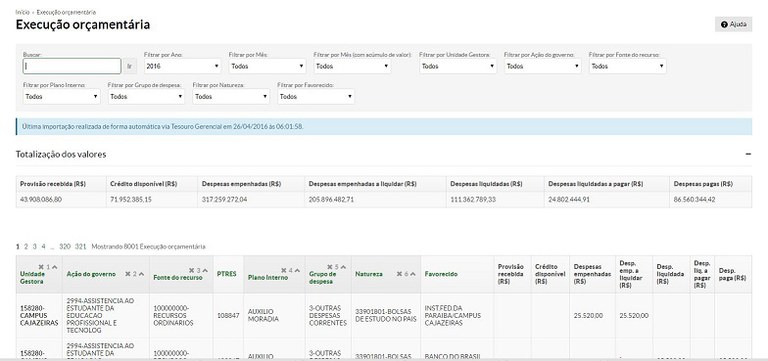
Task: Toggle sort arrow on Natureza column
Action: click(413, 274)
